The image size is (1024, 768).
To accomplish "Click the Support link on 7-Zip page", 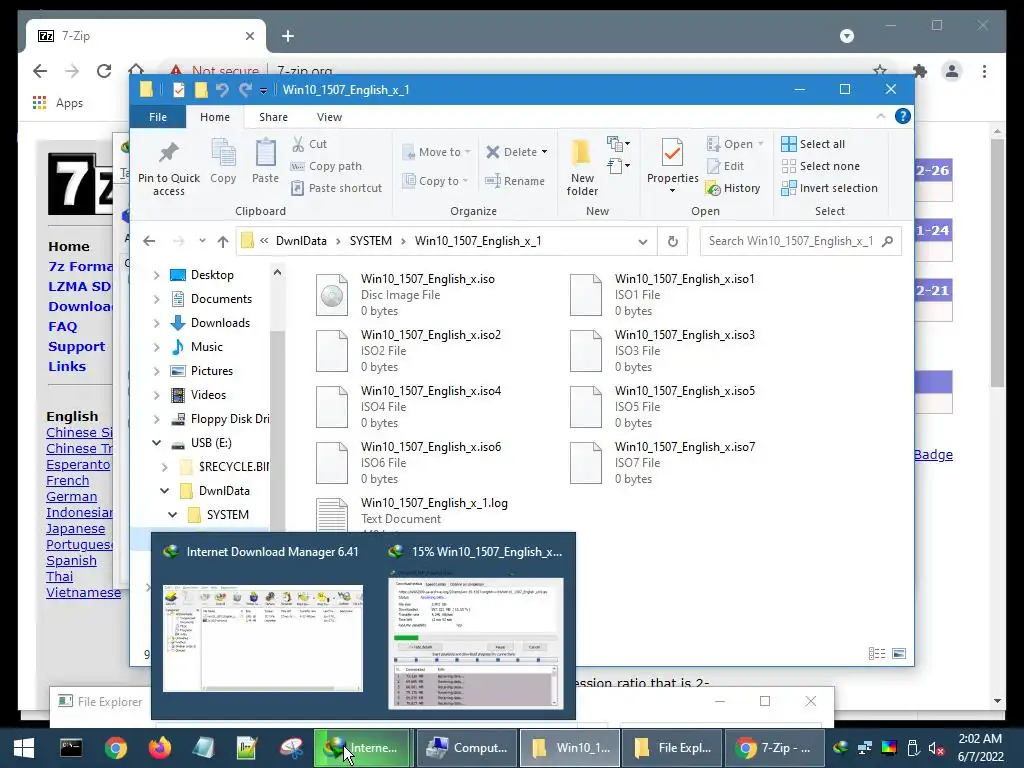I will (76, 347).
